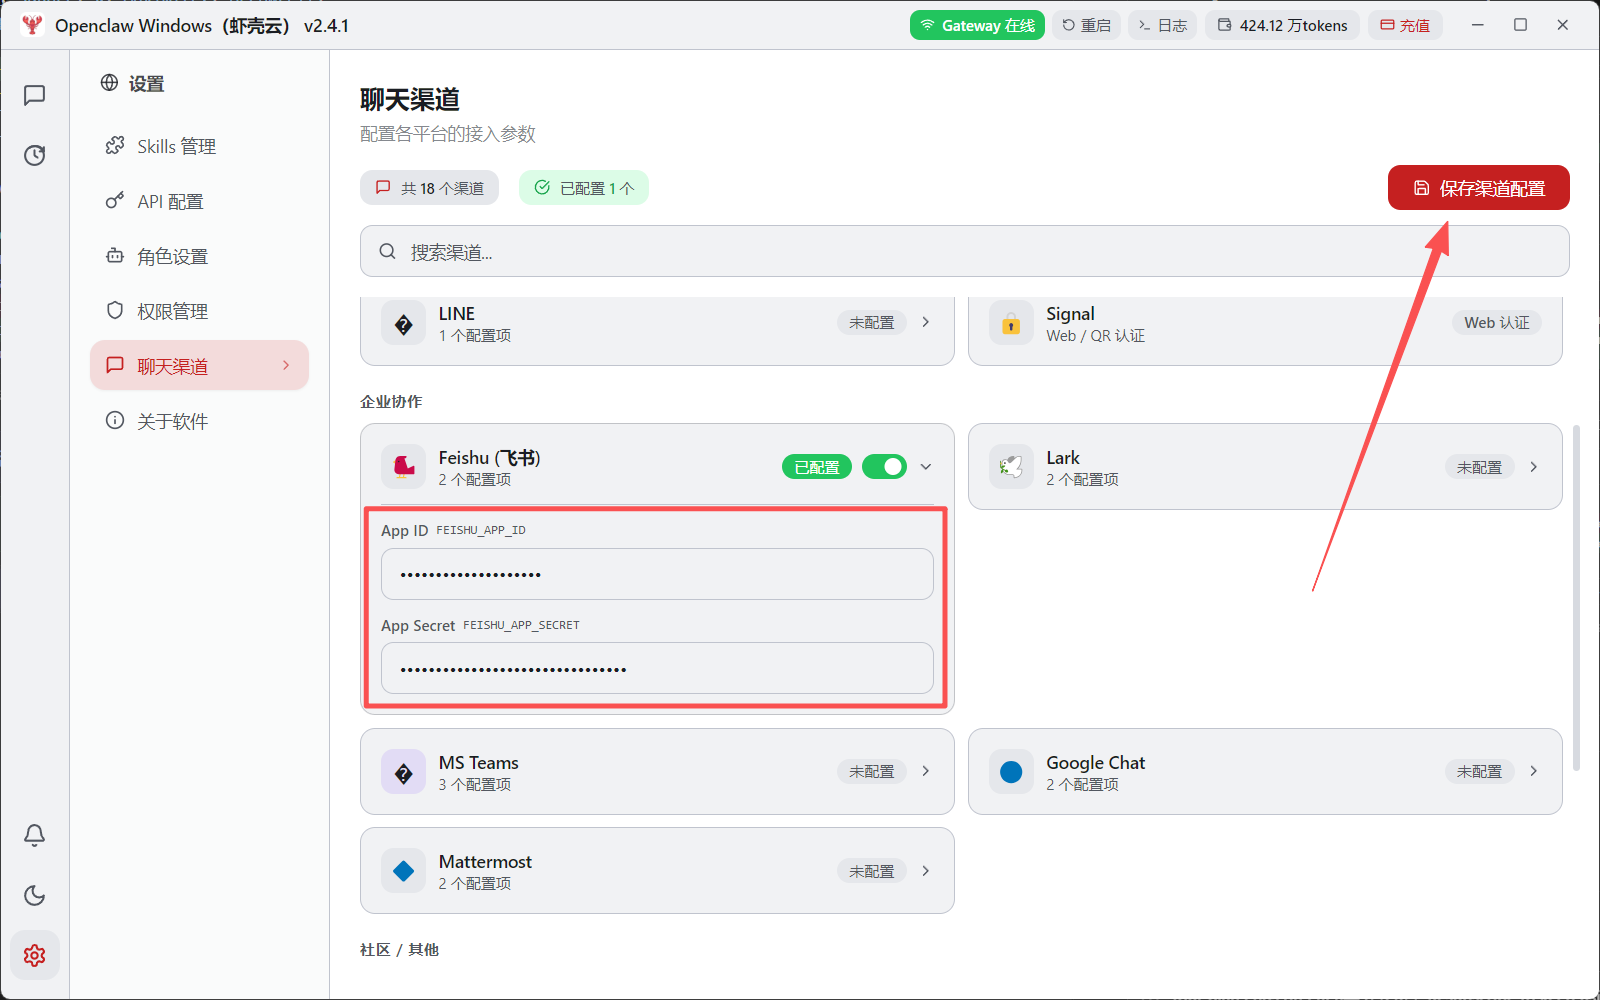
Task: Open the history clock icon in left rail
Action: [34, 155]
